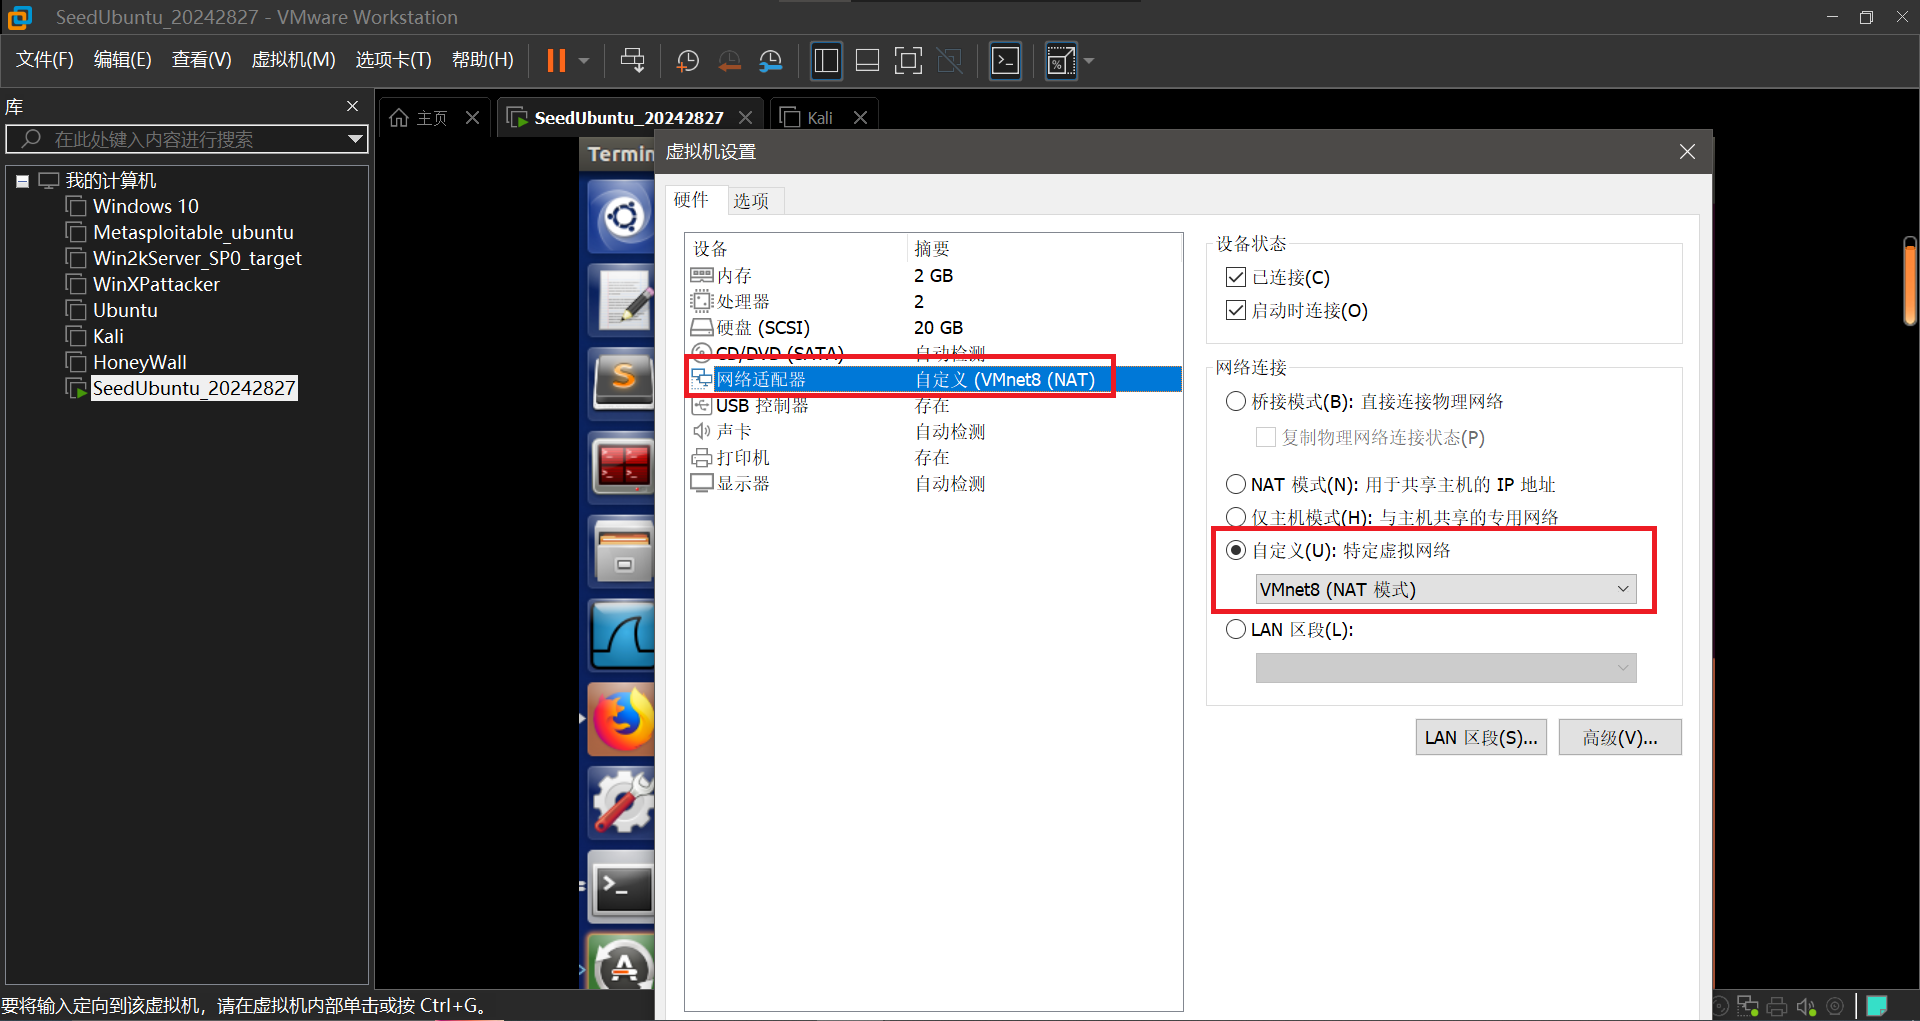The image size is (1920, 1021).
Task: Toggle the 启动时连接(O) checkbox
Action: (x=1236, y=310)
